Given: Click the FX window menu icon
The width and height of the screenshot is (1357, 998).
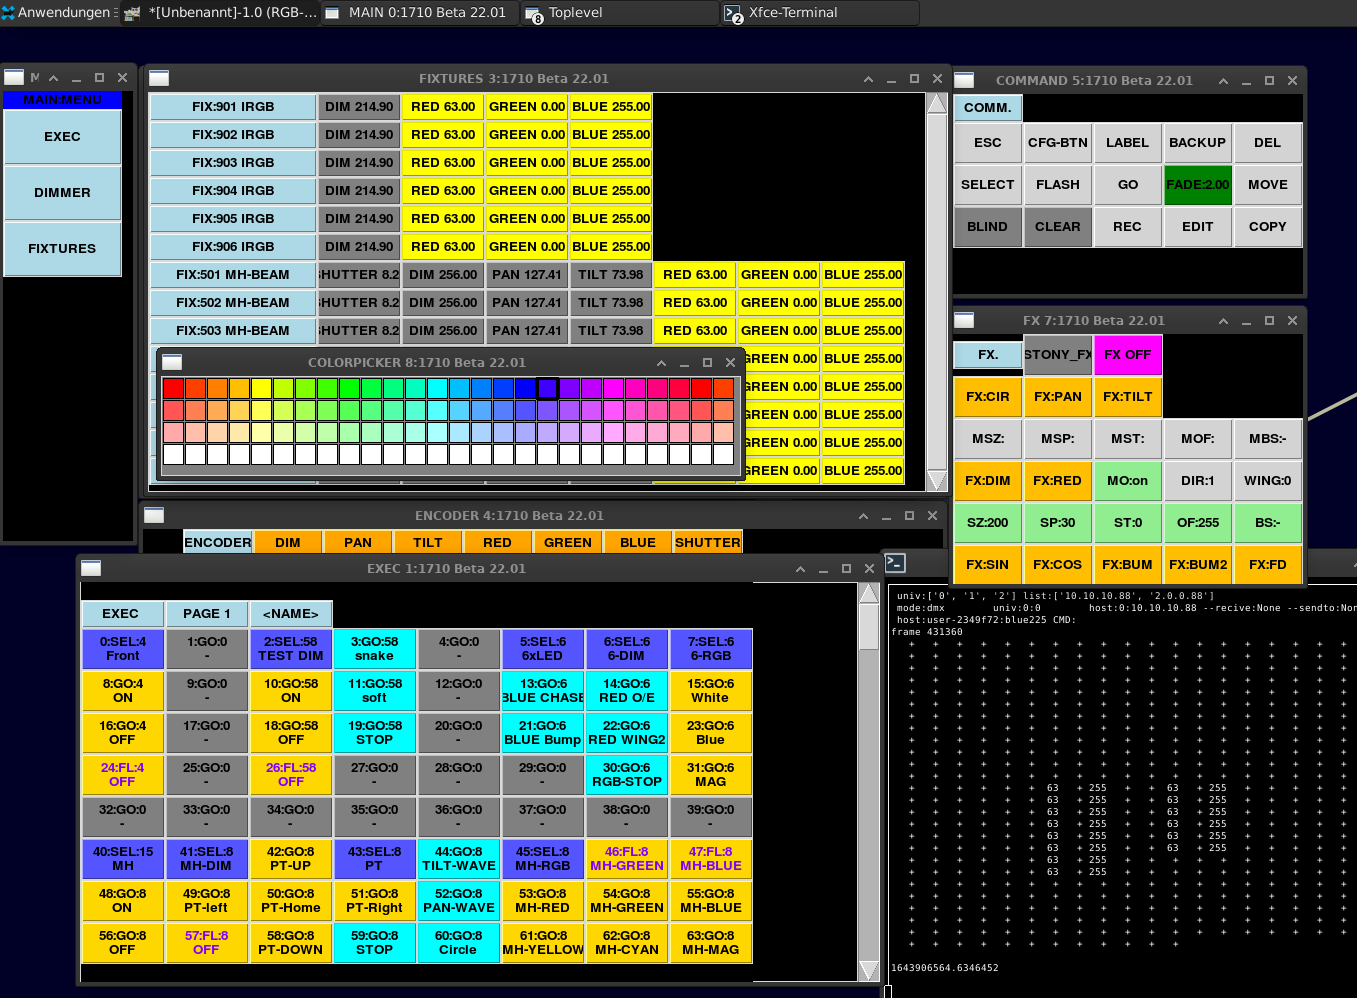Looking at the screenshot, I should (964, 320).
